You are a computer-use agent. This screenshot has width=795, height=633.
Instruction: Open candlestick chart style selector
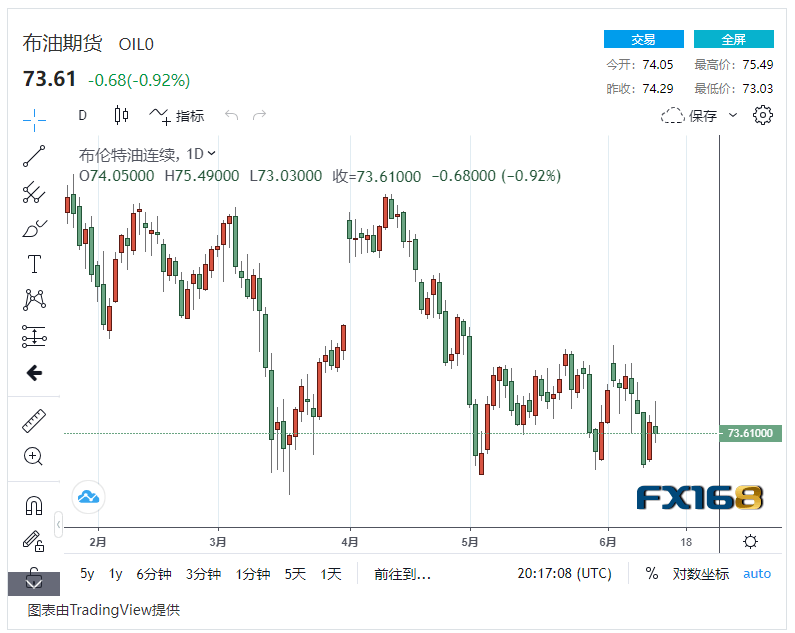point(121,115)
